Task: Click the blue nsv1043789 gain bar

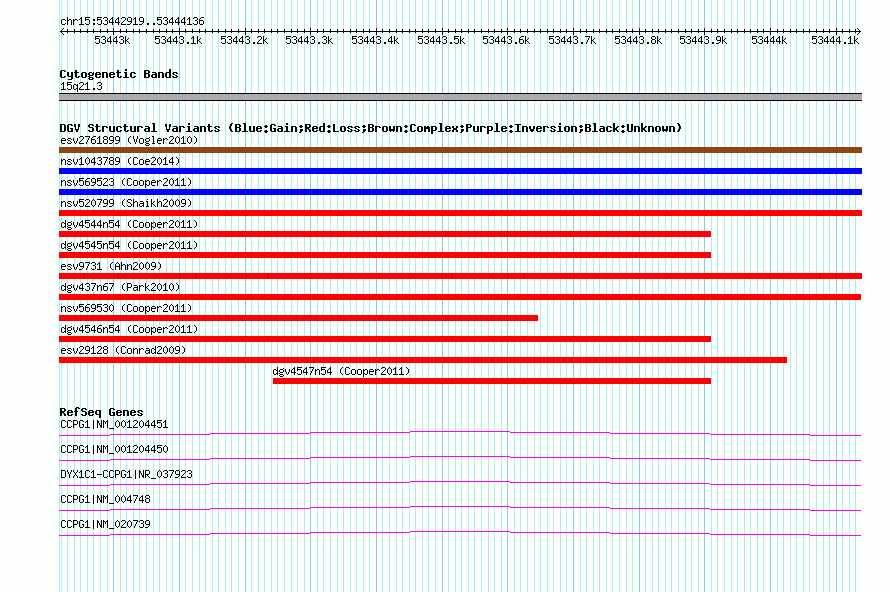Action: coord(460,171)
